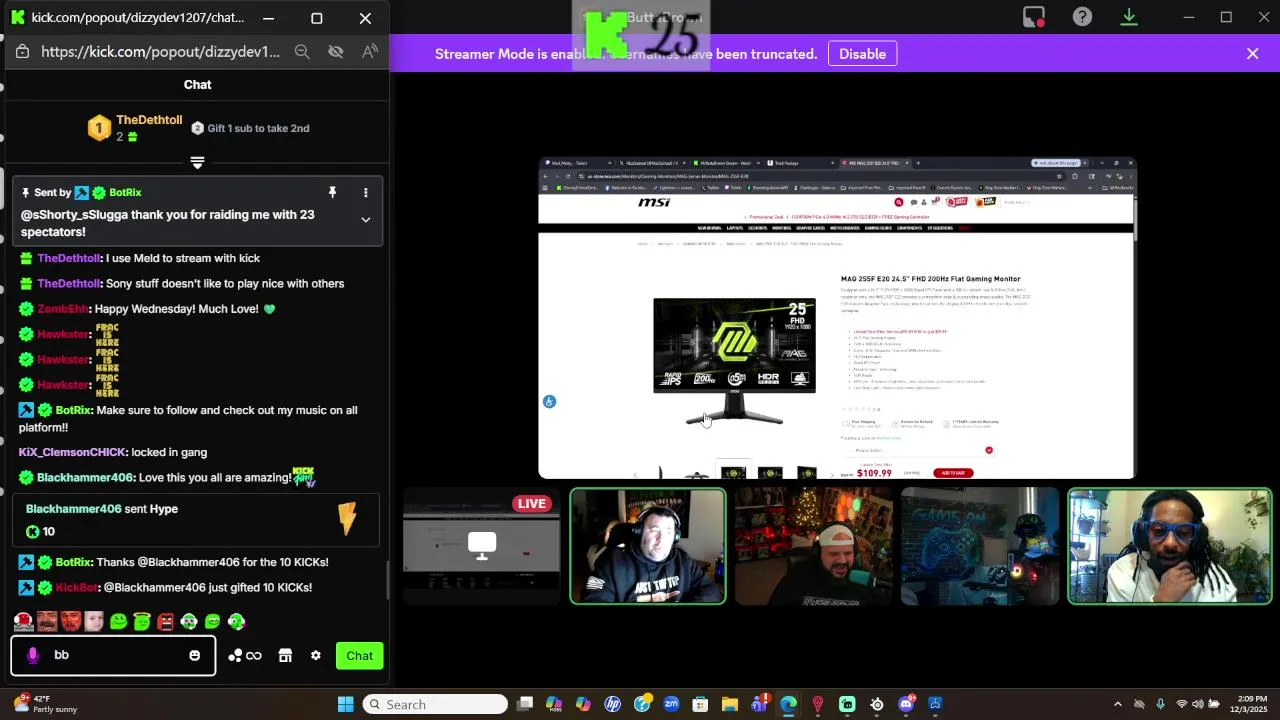Click ZombEhh username in chat
The width and height of the screenshot is (1280, 720).
click(x=63, y=309)
